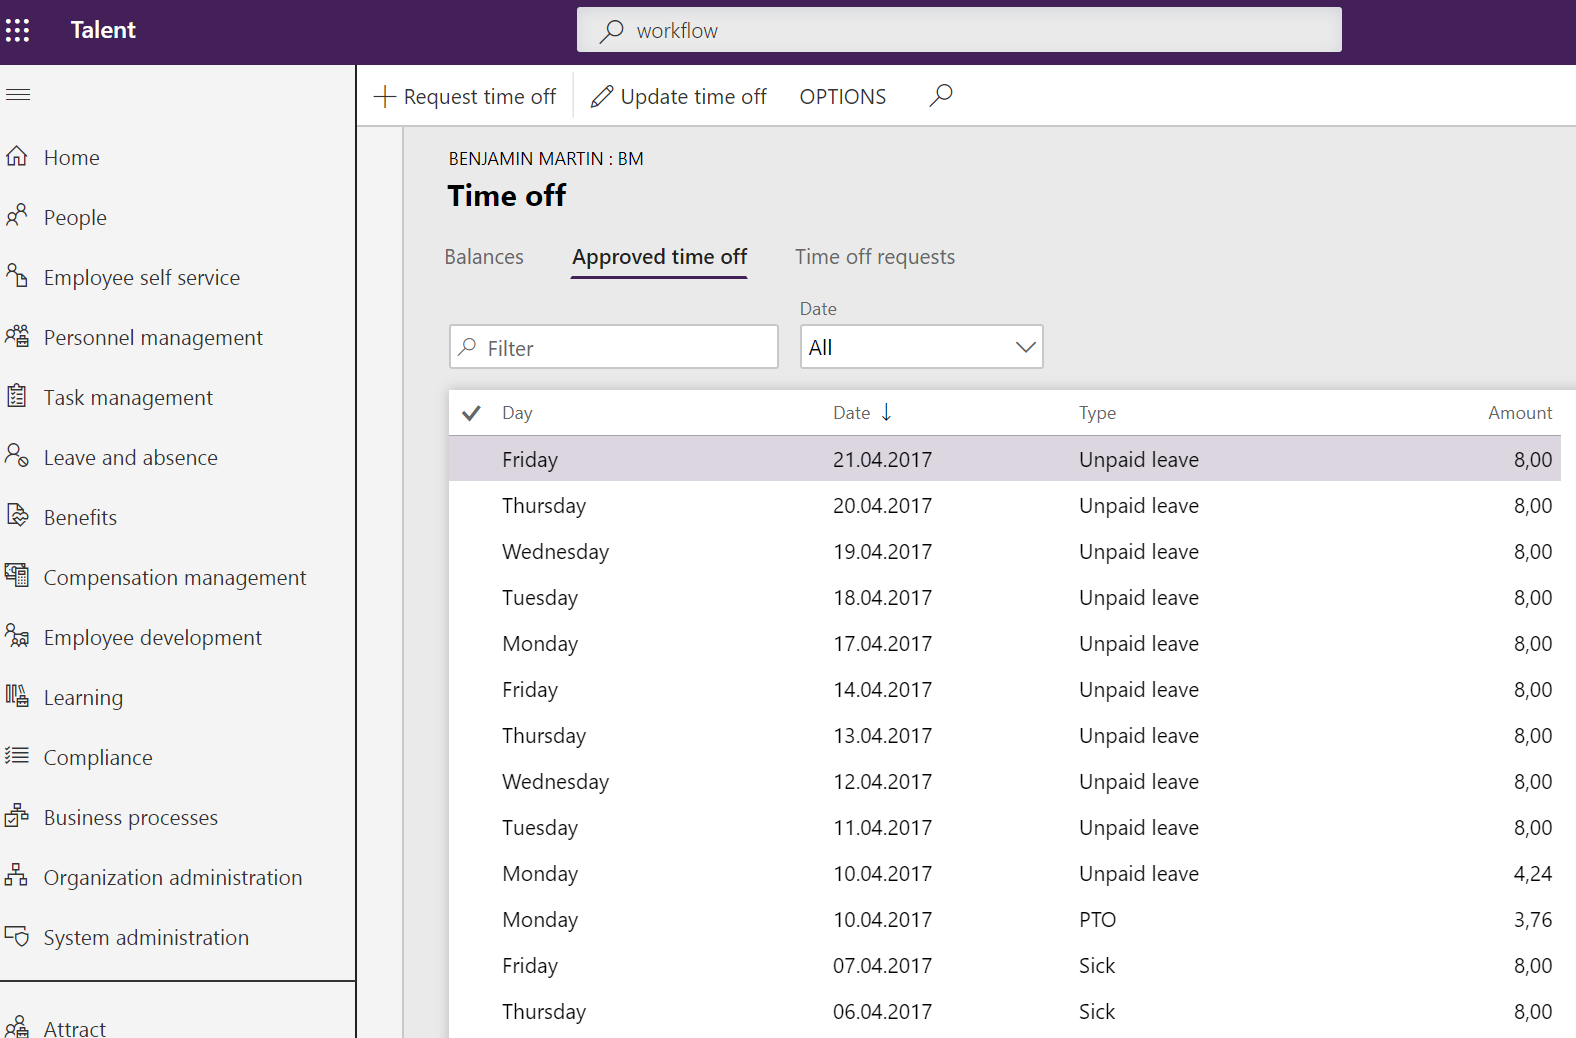Expand the Date filter dropdown
Screen dimensions: 1576x1038
[1024, 348]
